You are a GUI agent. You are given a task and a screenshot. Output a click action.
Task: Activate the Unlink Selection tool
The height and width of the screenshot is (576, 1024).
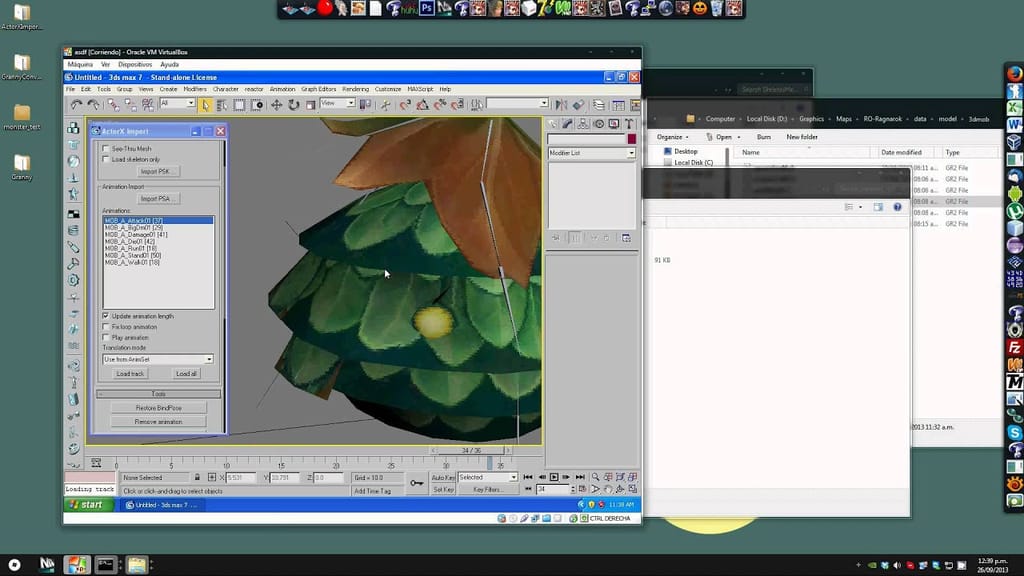tap(131, 104)
